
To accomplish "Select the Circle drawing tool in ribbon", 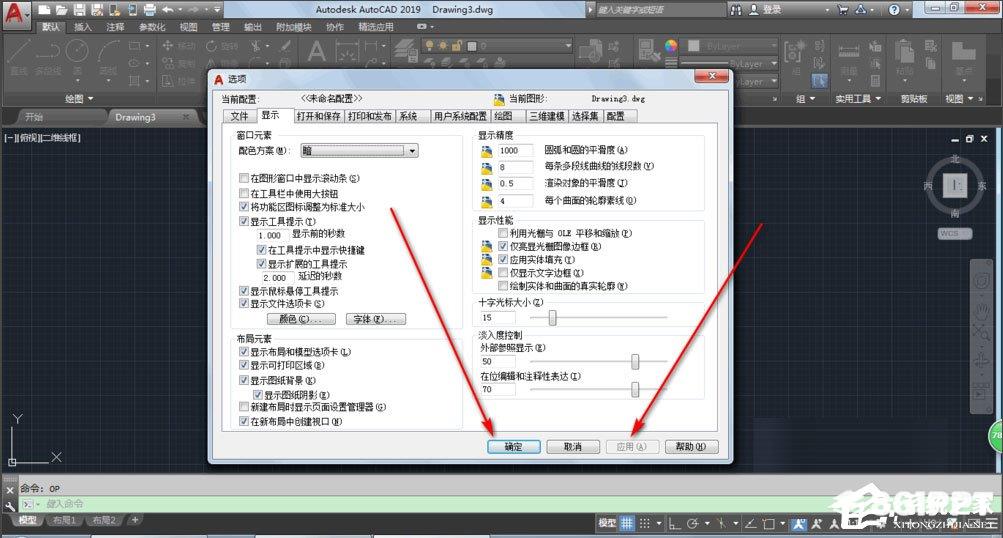I will pyautogui.click(x=77, y=51).
